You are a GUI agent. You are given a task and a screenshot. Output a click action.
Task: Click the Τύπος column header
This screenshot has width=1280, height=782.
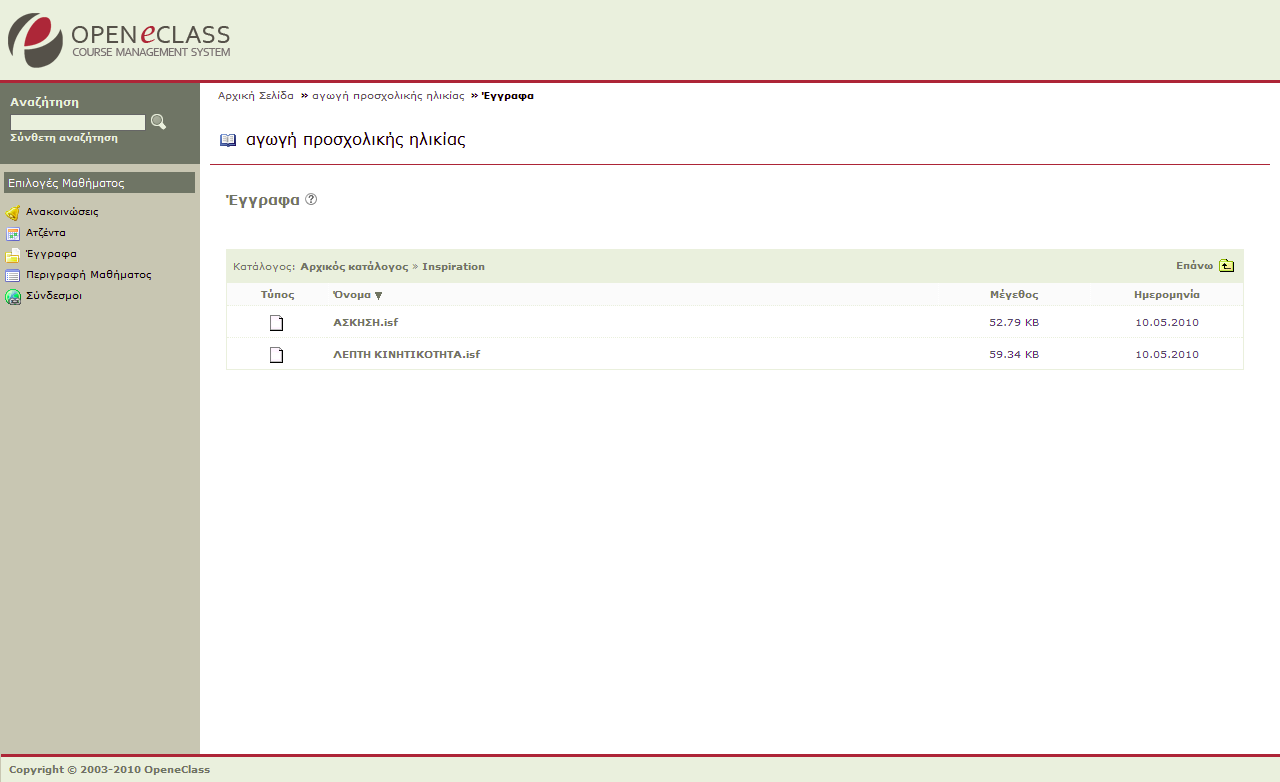[277, 295]
